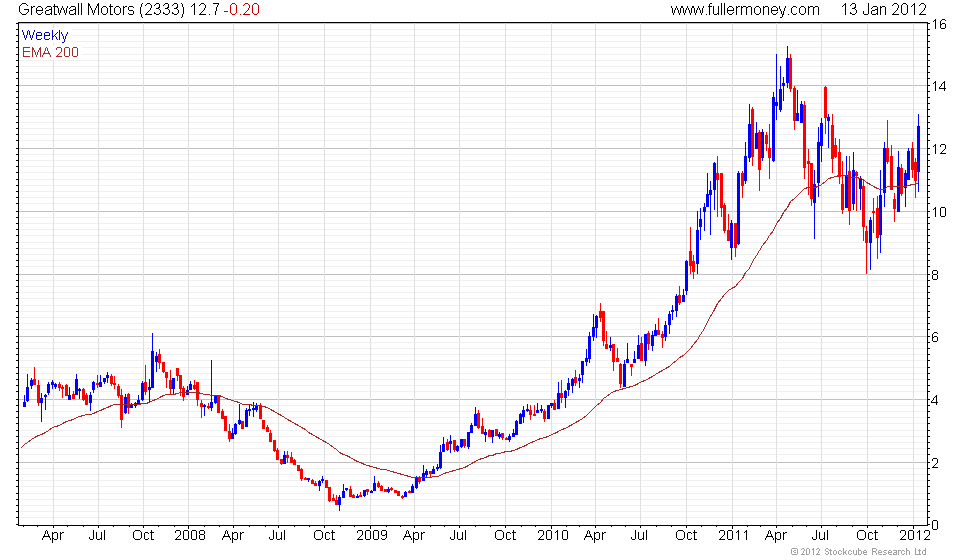Click the first Apr label before 2008
Viewport: 980px width, 560px height.
[x=53, y=536]
